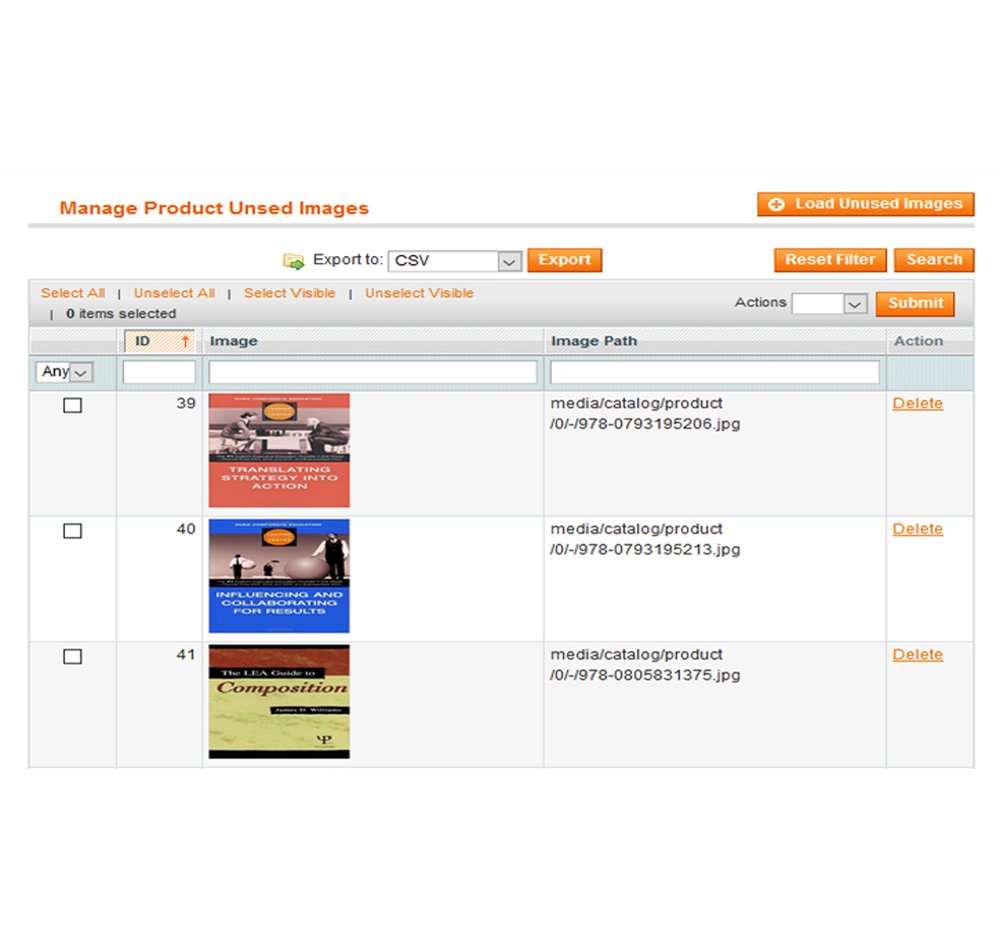Click the Submit button

(x=915, y=304)
